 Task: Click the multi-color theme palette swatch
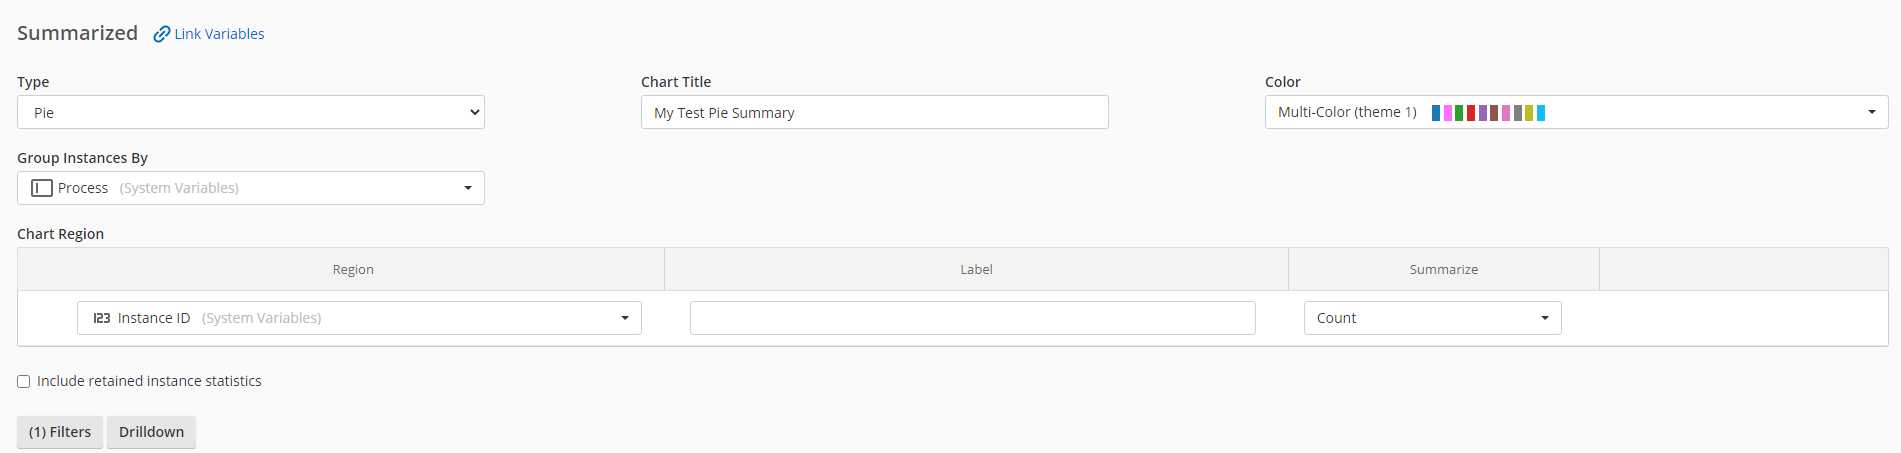pyautogui.click(x=1488, y=113)
